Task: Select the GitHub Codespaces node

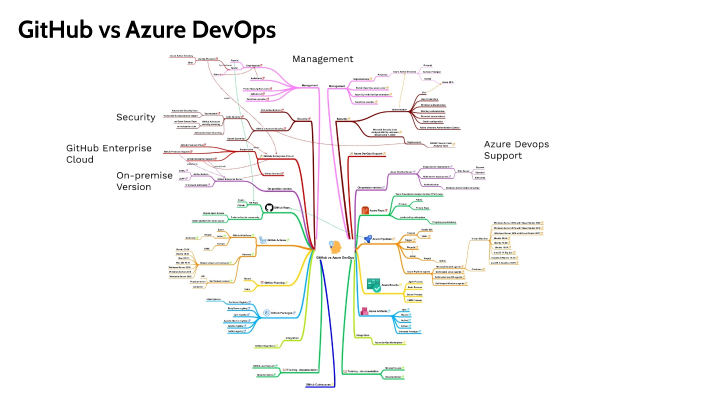Action: click(x=319, y=385)
